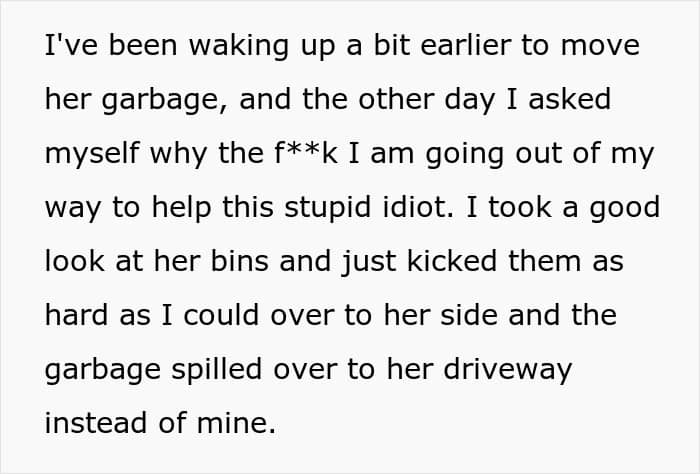Click the word "hard" in the paragraph

click(80, 317)
